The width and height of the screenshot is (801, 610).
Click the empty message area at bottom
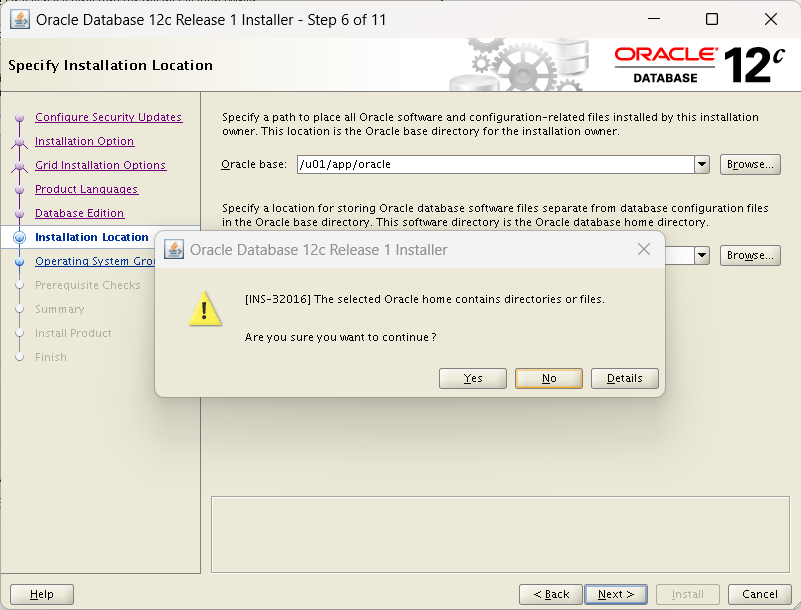click(x=500, y=534)
